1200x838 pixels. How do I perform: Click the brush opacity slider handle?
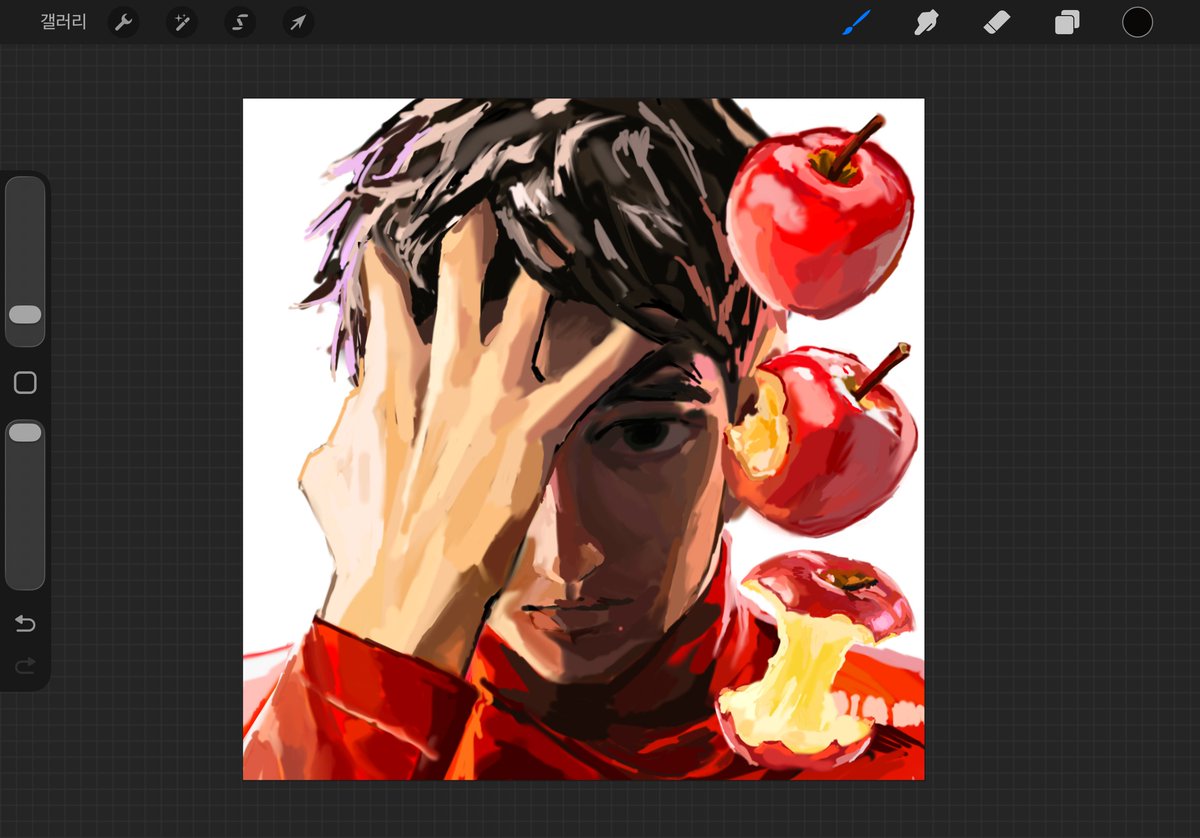coord(25,432)
